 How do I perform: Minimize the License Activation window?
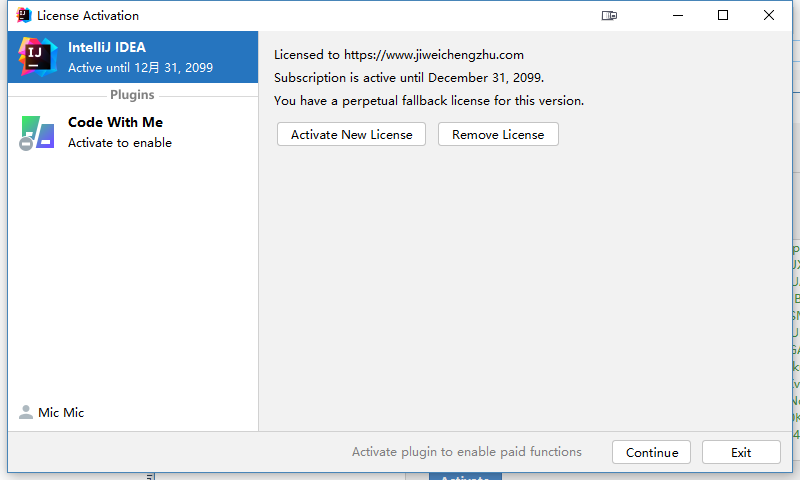pos(677,15)
